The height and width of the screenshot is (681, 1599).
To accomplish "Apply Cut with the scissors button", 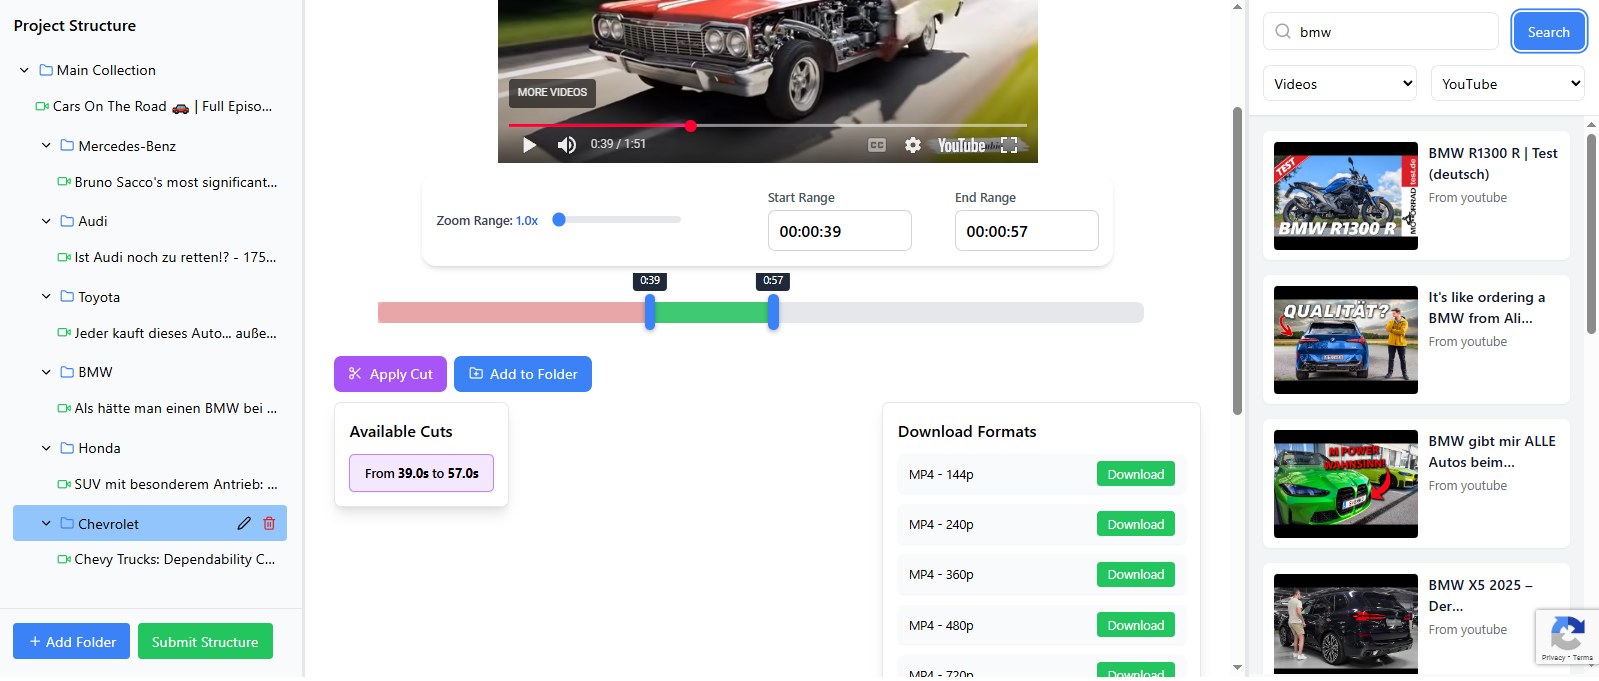I will point(390,374).
